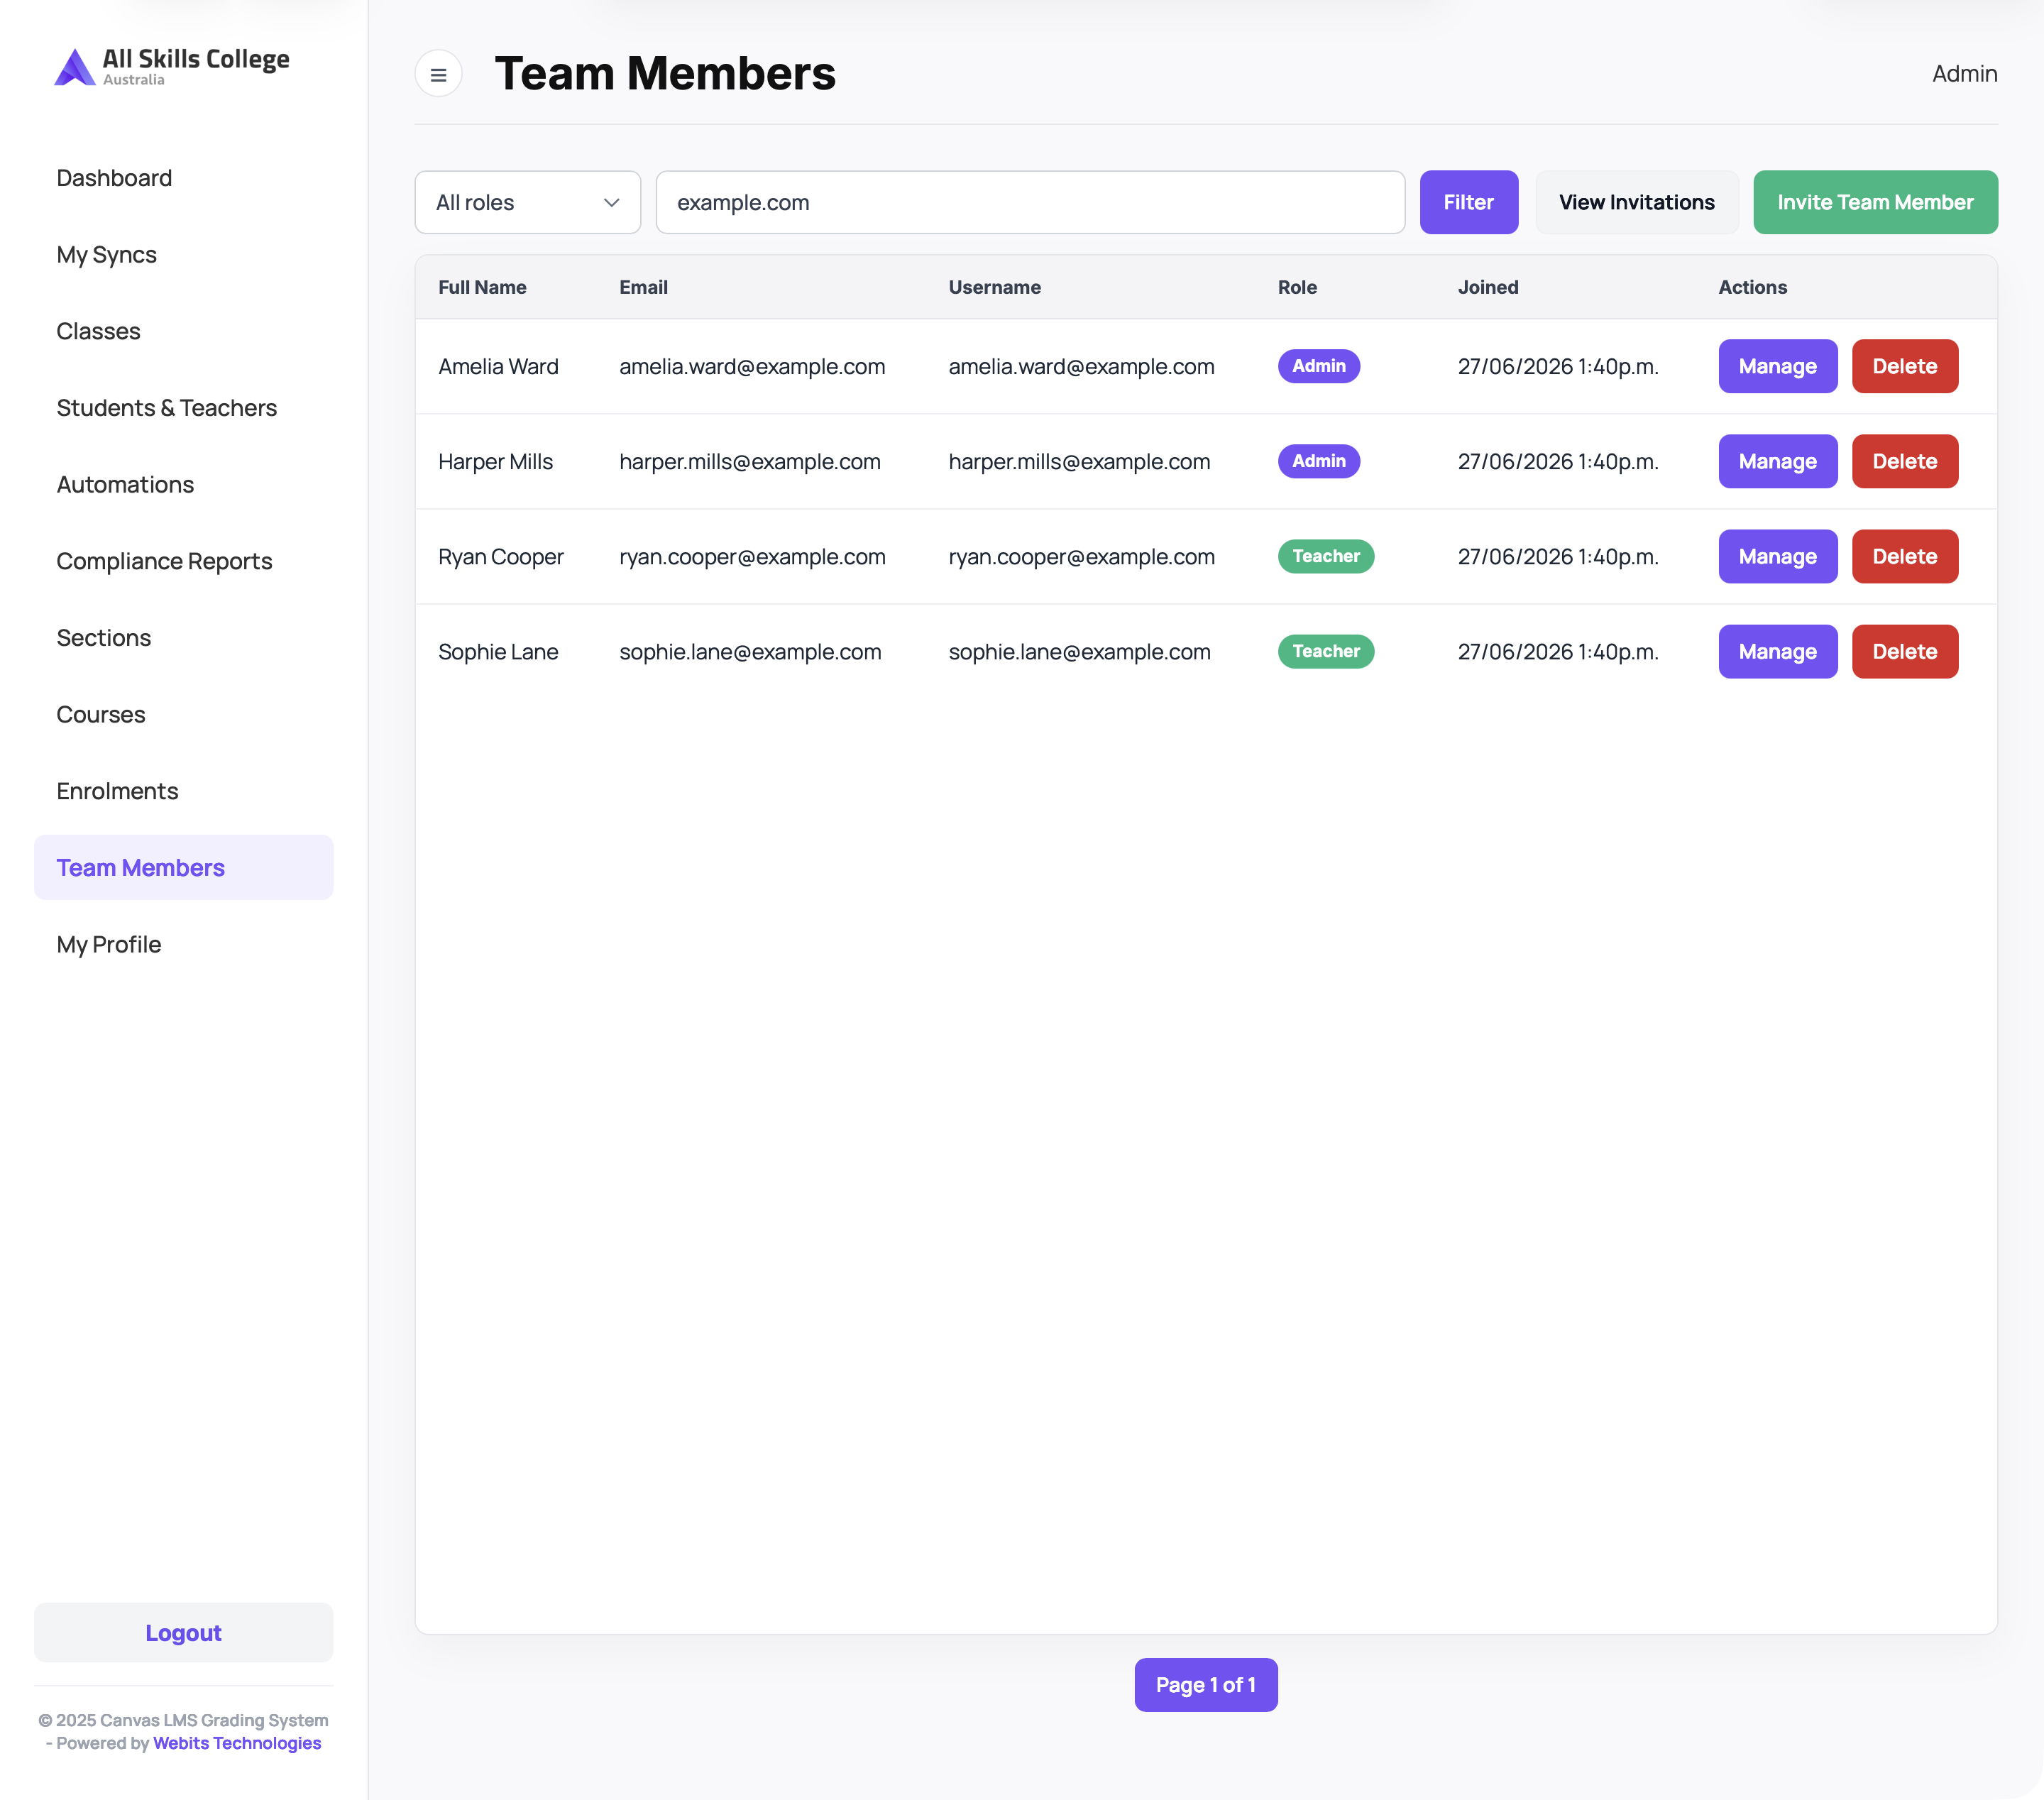Click the name Amelia Ward
2044x1800 pixels.
[x=498, y=366]
